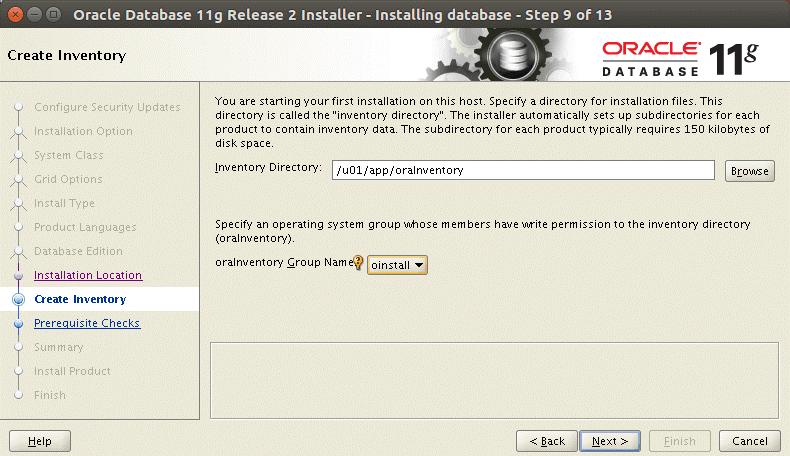Screen dimensions: 790x456
Task: Cancel the installation
Action: click(750, 441)
